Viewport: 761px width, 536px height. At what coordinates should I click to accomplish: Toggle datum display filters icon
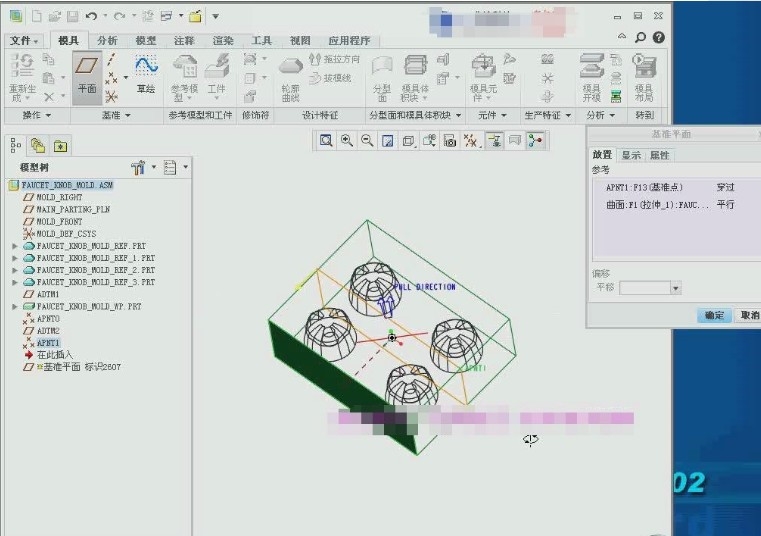[470, 141]
